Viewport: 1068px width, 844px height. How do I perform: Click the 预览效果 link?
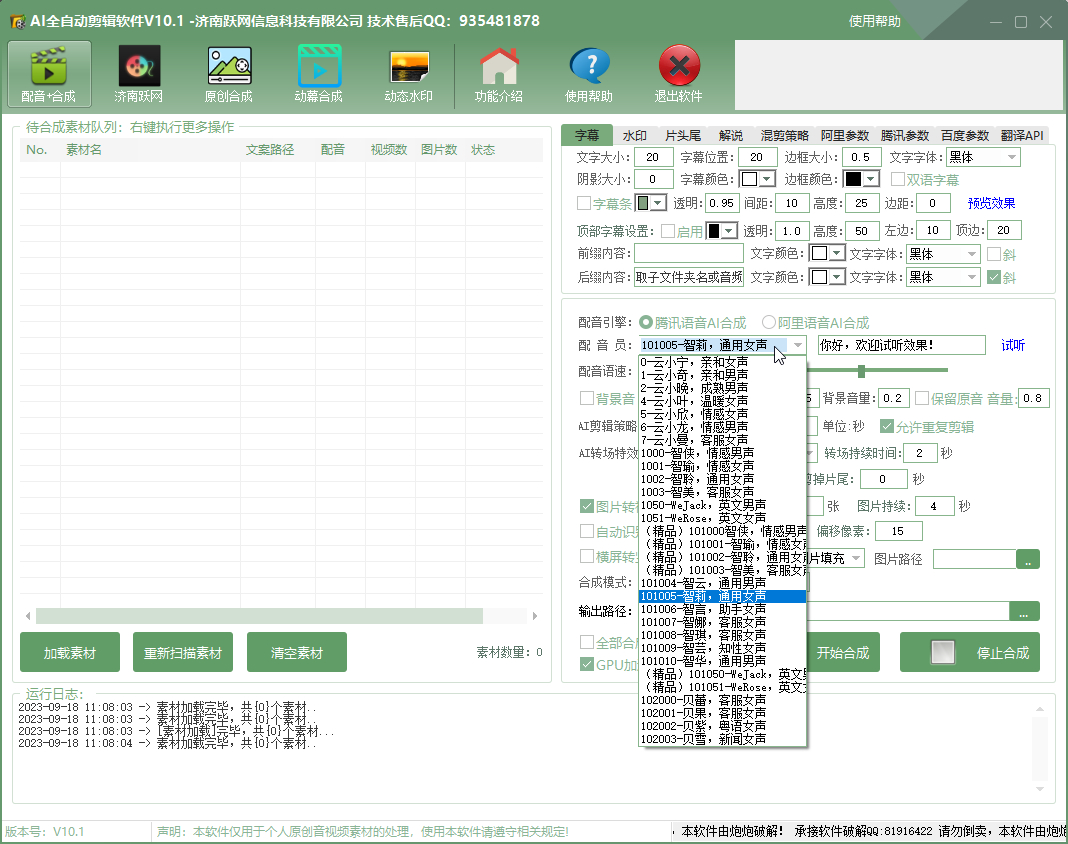[991, 203]
